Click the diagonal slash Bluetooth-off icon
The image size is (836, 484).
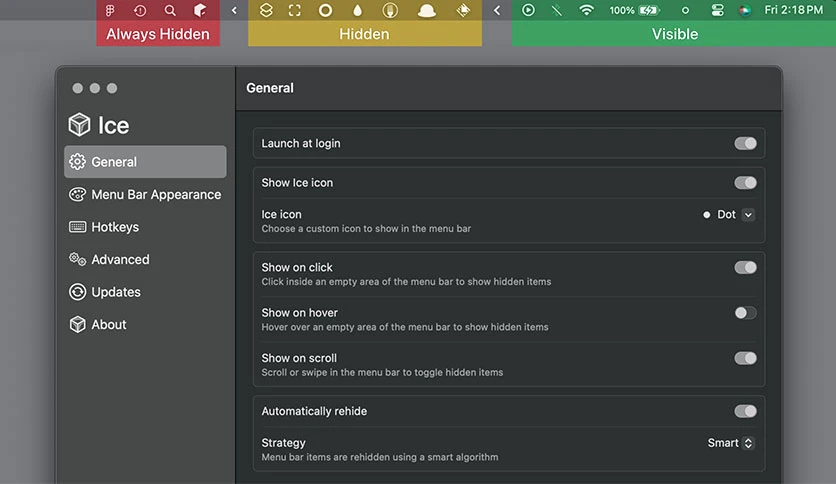557,10
